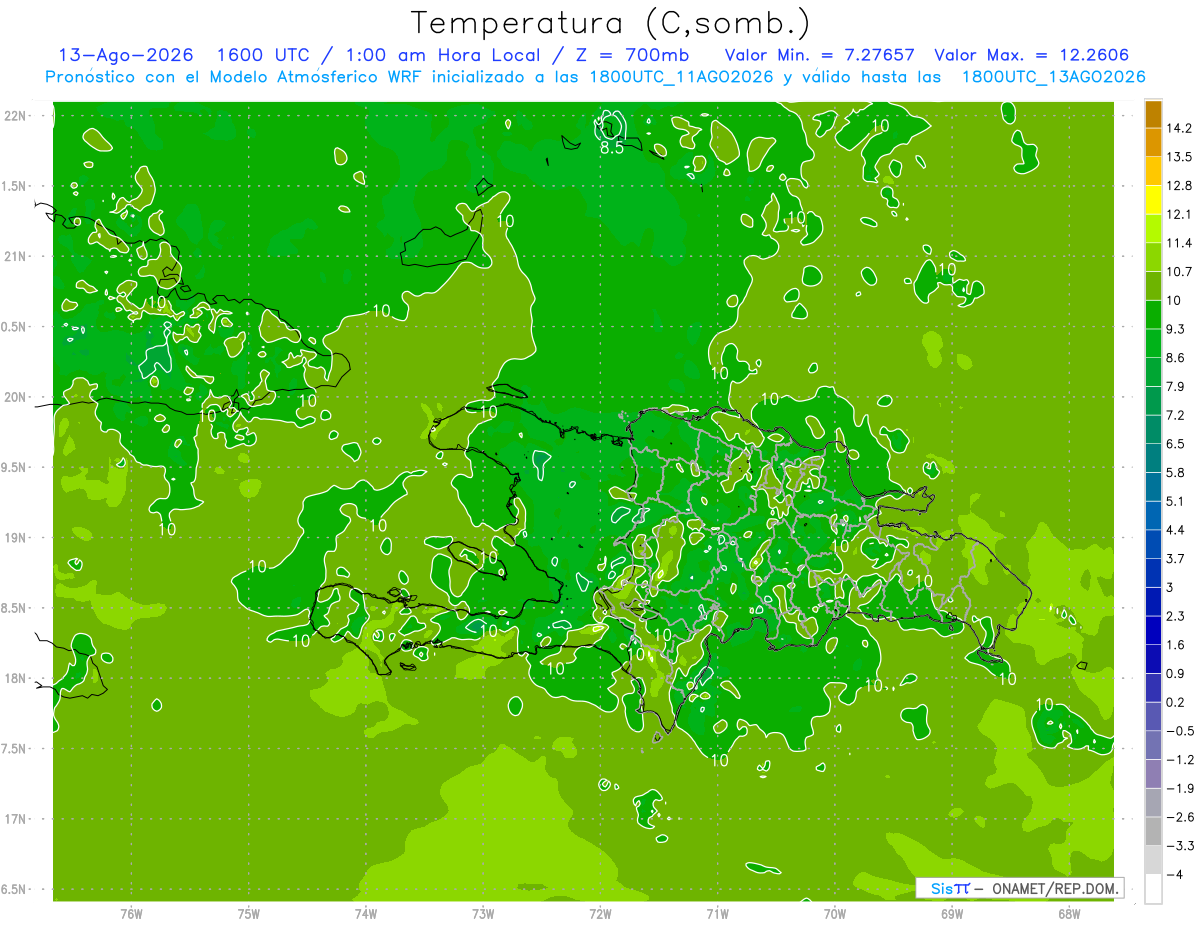
Task: Click the '70W' longitude axis label
Action: [x=835, y=913]
